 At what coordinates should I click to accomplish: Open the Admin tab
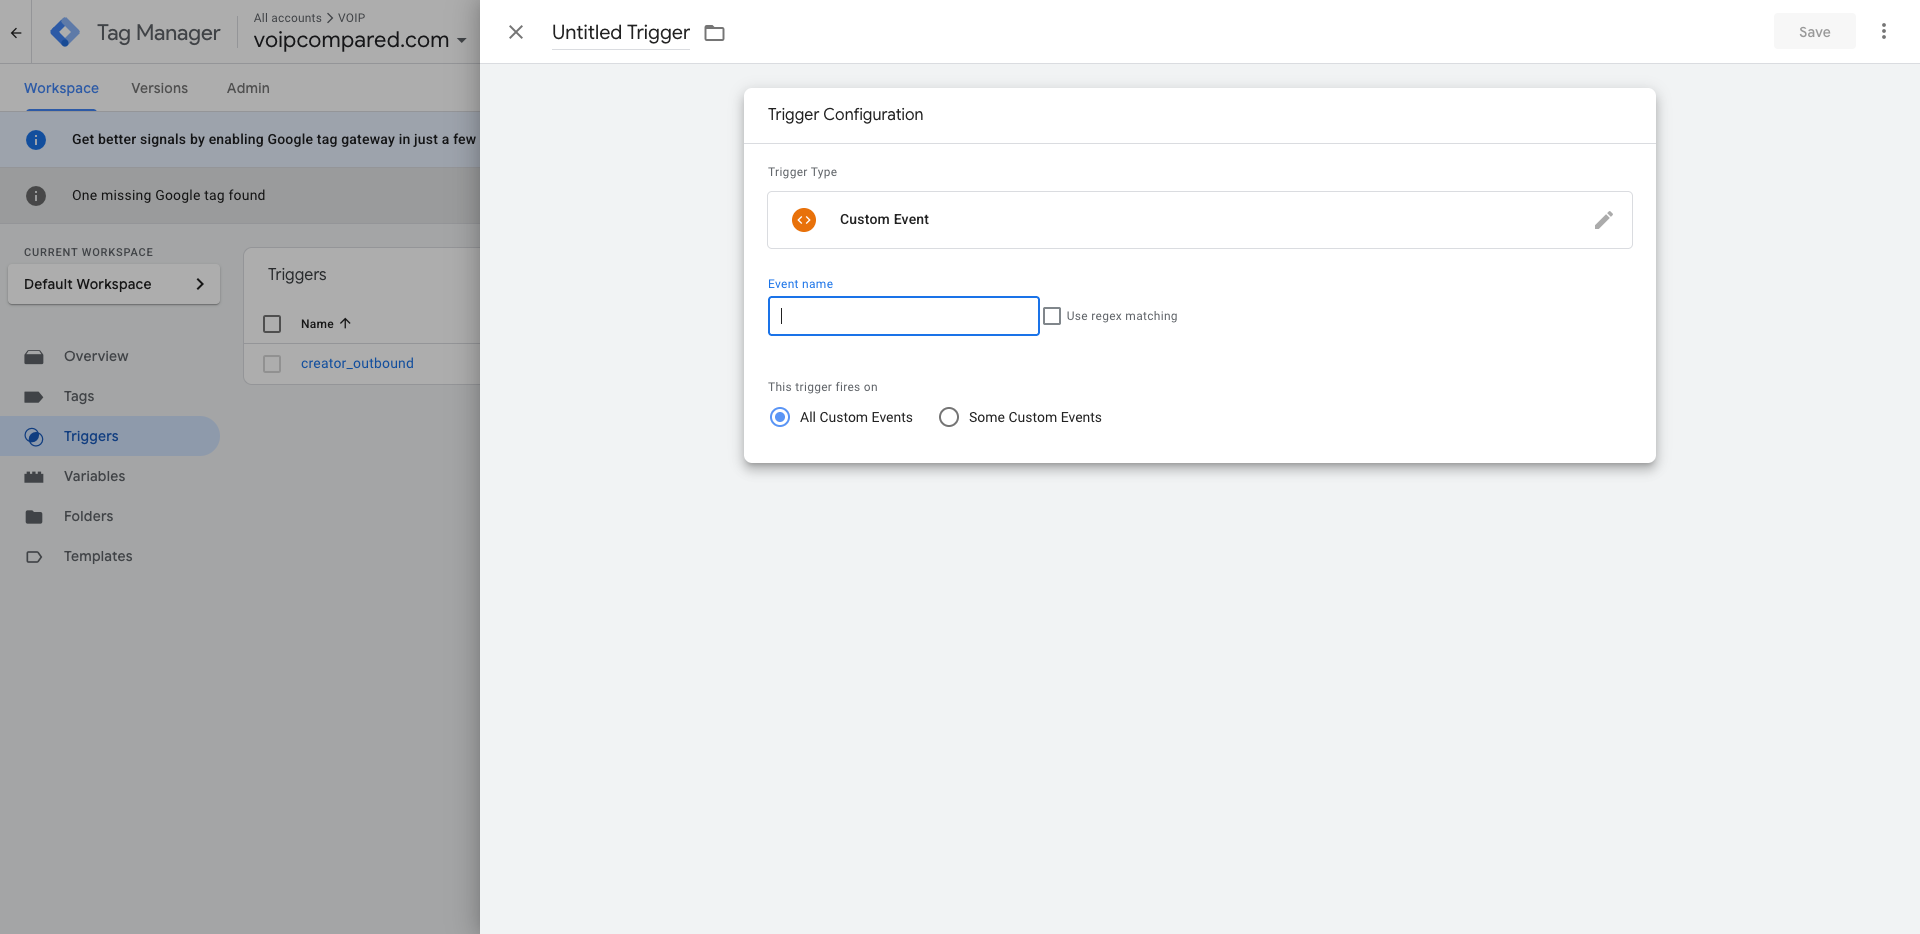(248, 88)
